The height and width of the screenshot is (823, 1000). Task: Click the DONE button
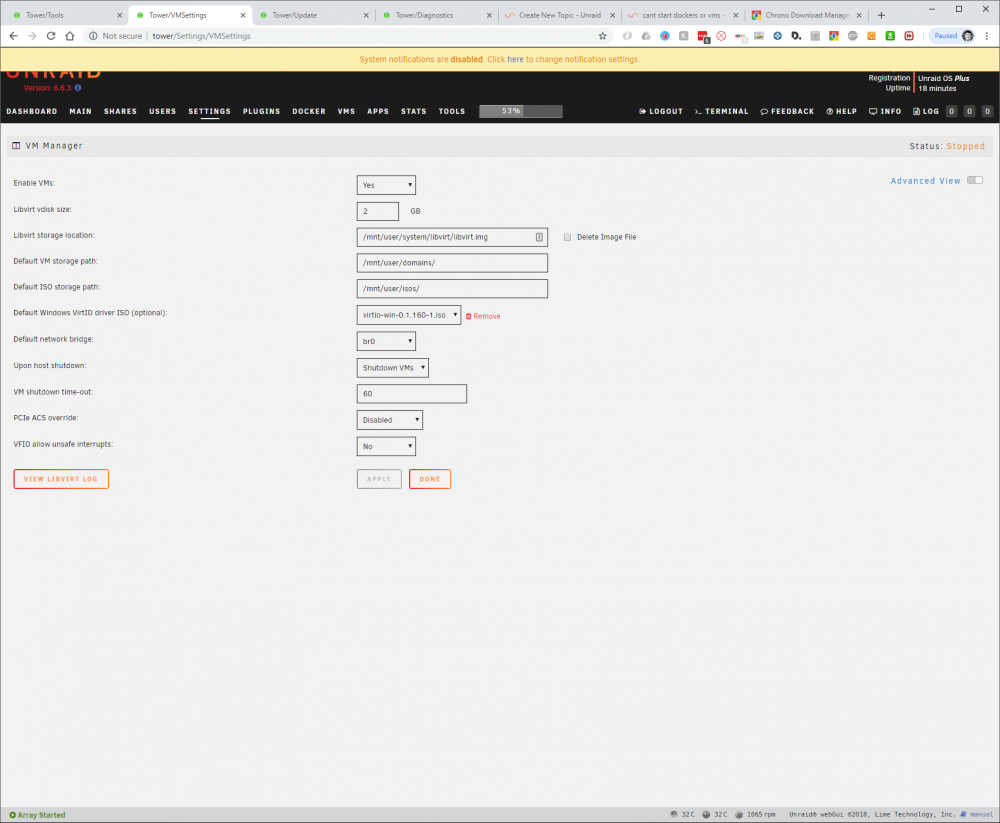(x=430, y=479)
